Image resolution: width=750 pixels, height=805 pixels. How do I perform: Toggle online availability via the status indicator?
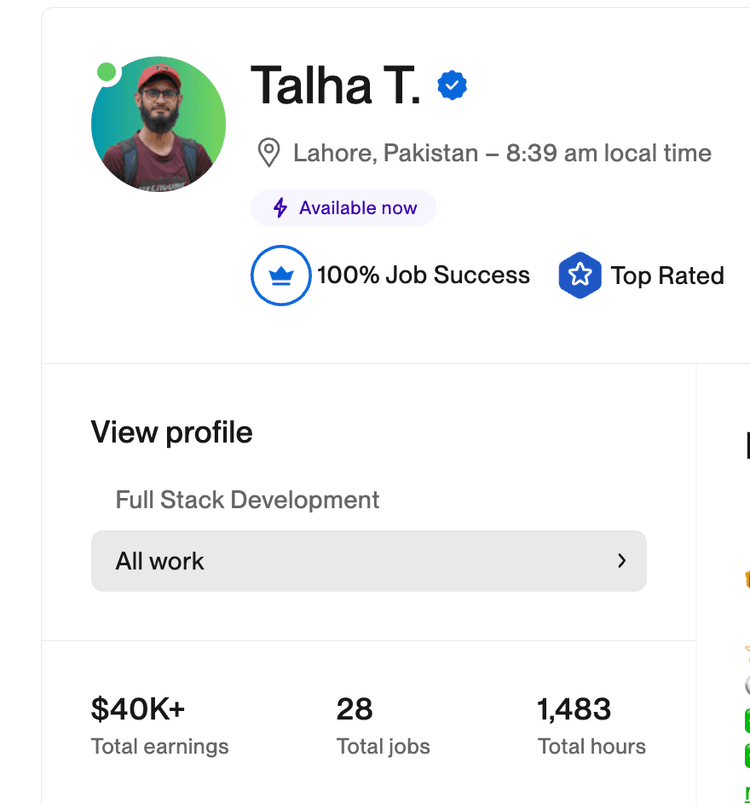(107, 70)
